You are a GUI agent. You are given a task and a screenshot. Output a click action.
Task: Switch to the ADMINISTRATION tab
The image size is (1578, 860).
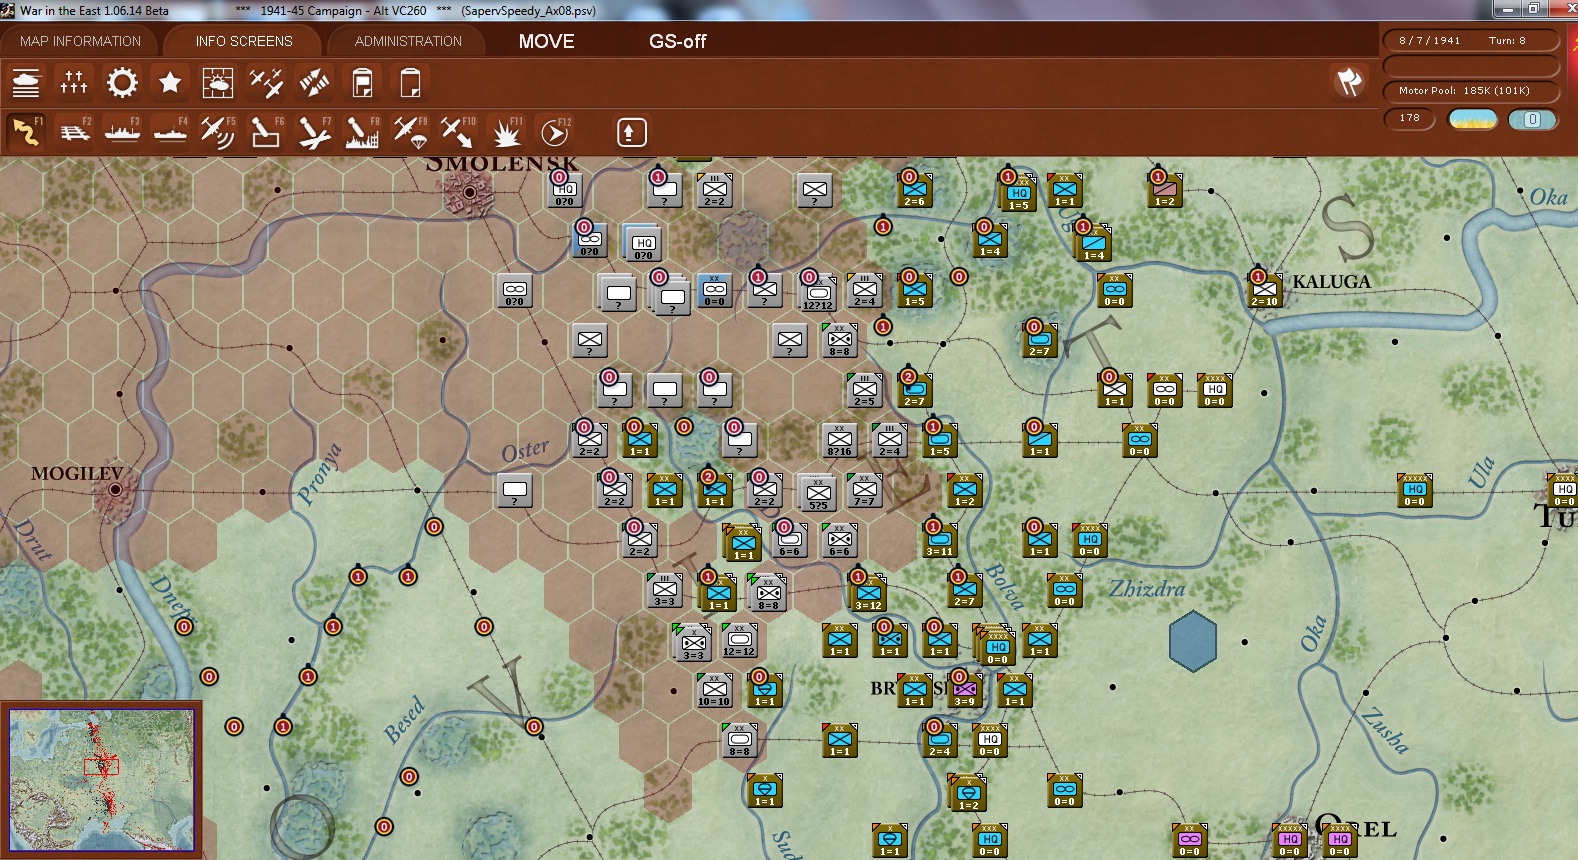click(408, 41)
